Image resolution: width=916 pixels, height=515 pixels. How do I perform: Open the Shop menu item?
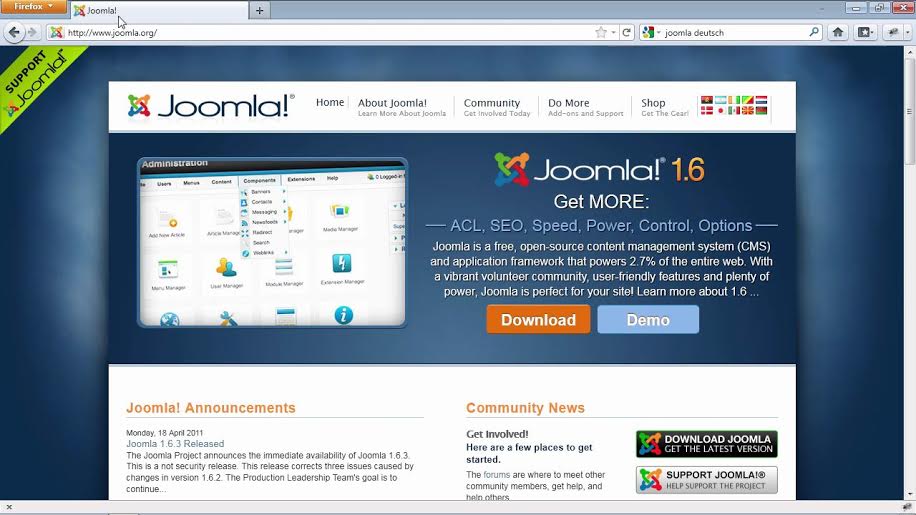[664, 107]
